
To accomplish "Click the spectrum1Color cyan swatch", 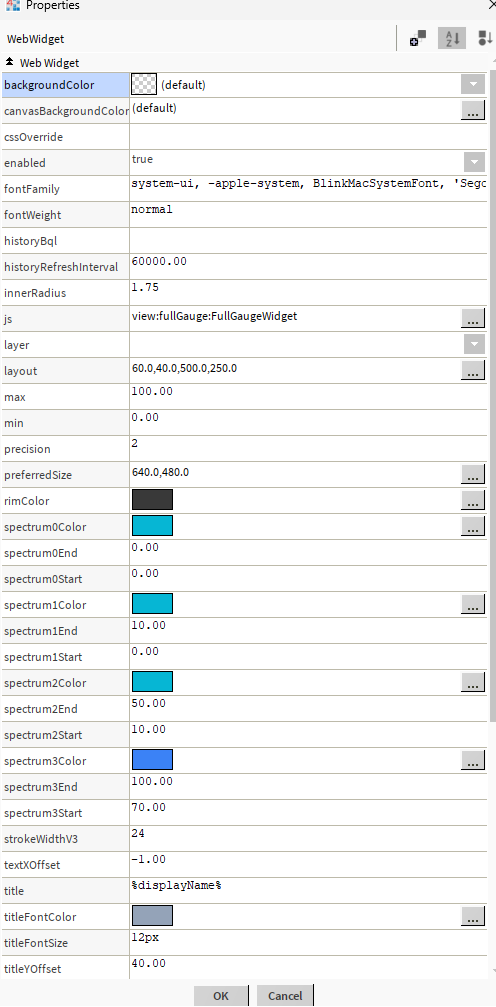I will pyautogui.click(x=152, y=604).
